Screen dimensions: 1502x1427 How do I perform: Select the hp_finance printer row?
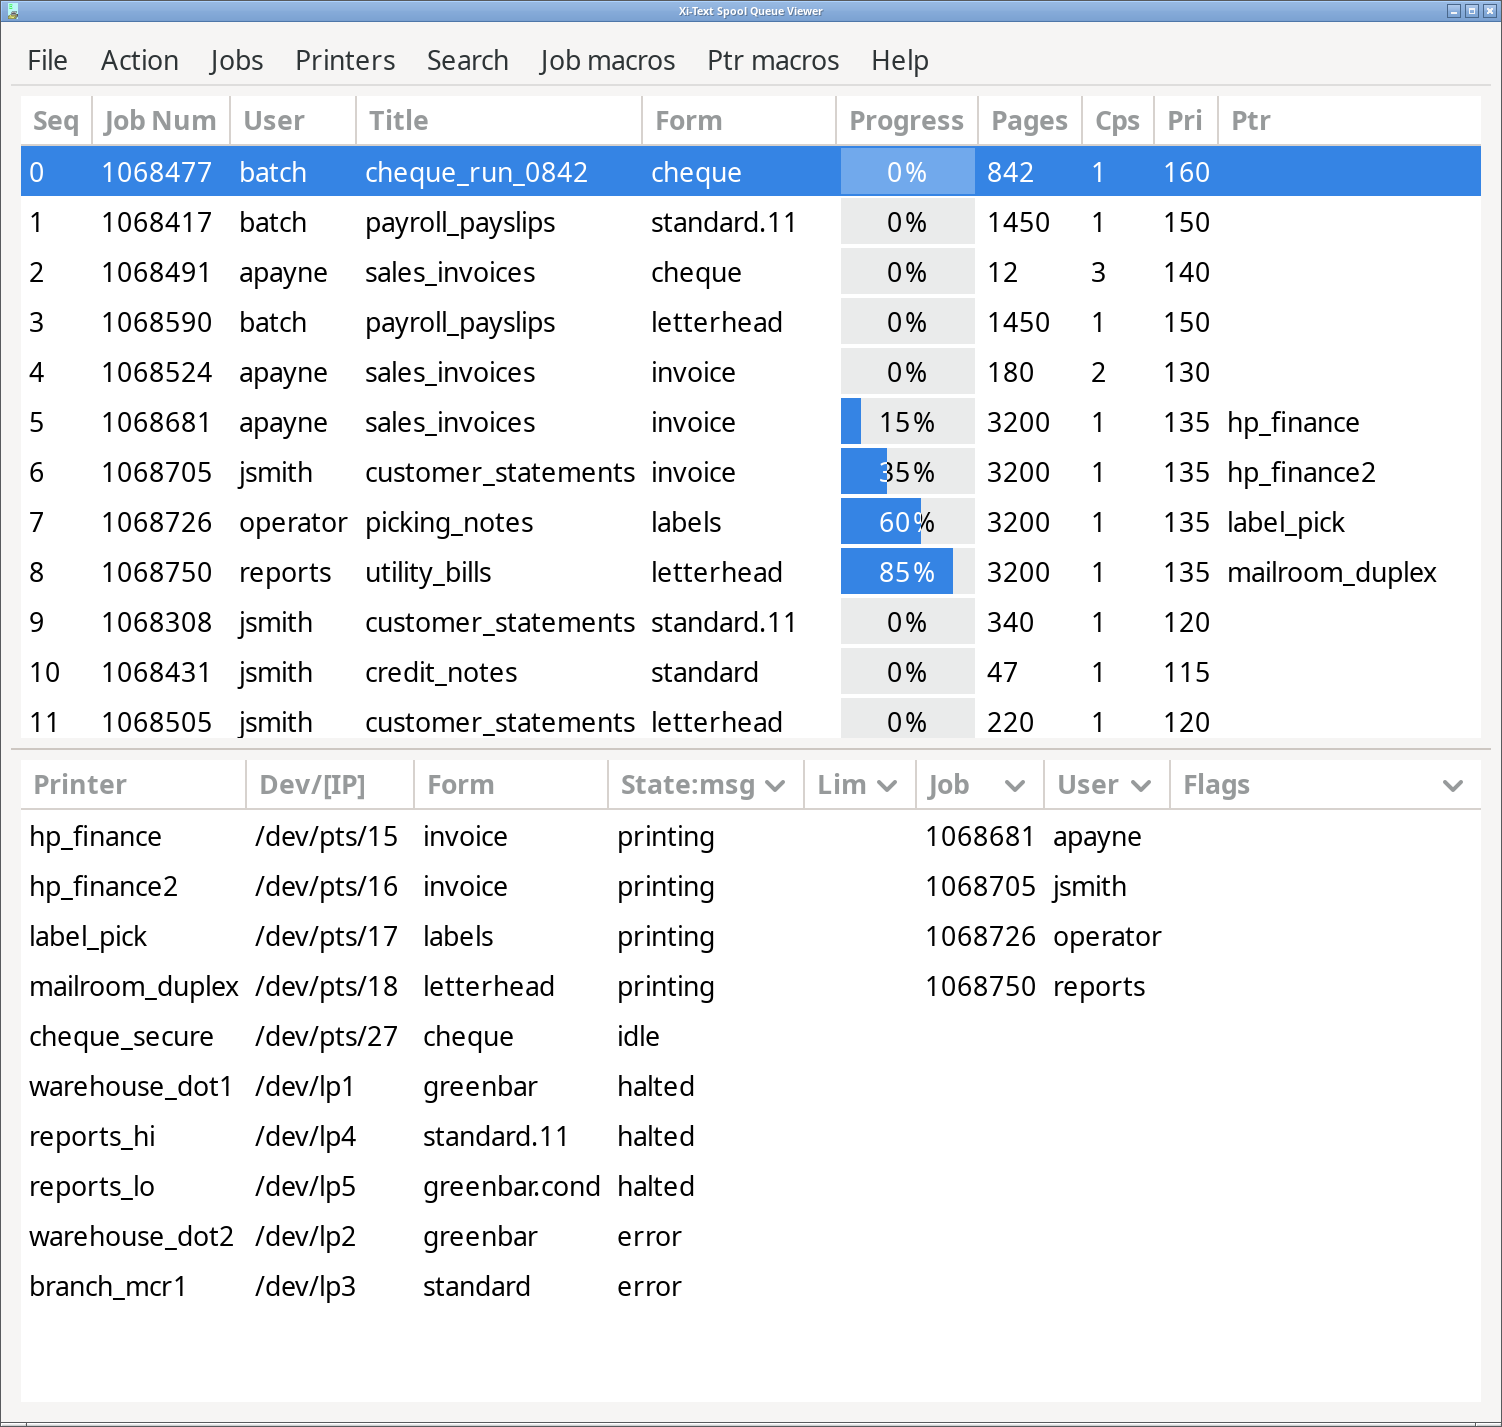pos(750,836)
